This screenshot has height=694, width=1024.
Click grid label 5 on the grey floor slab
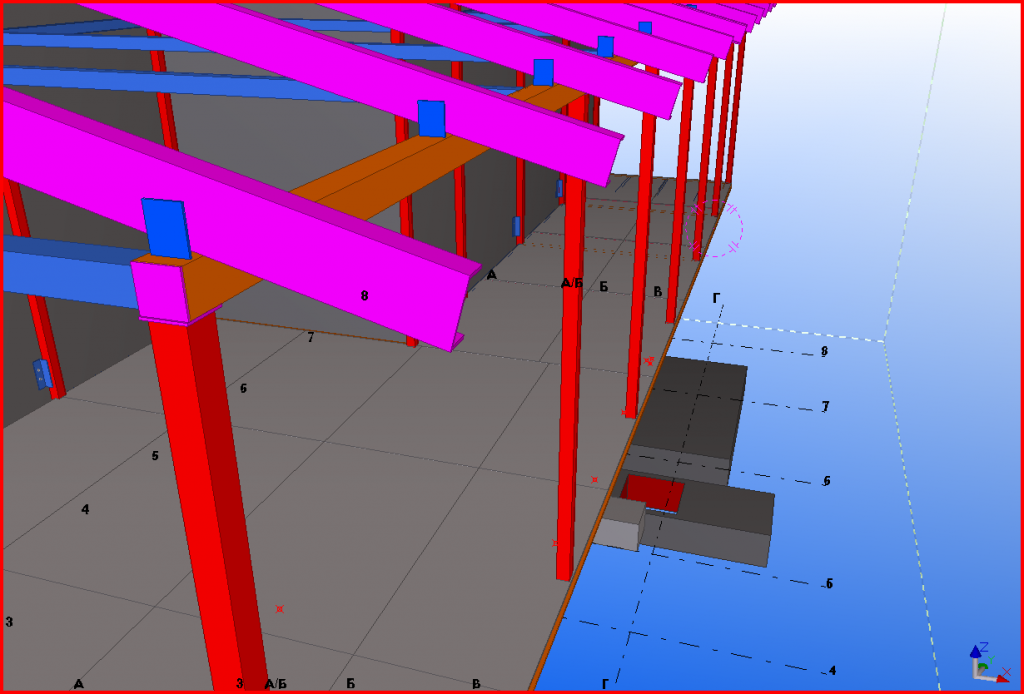155,456
